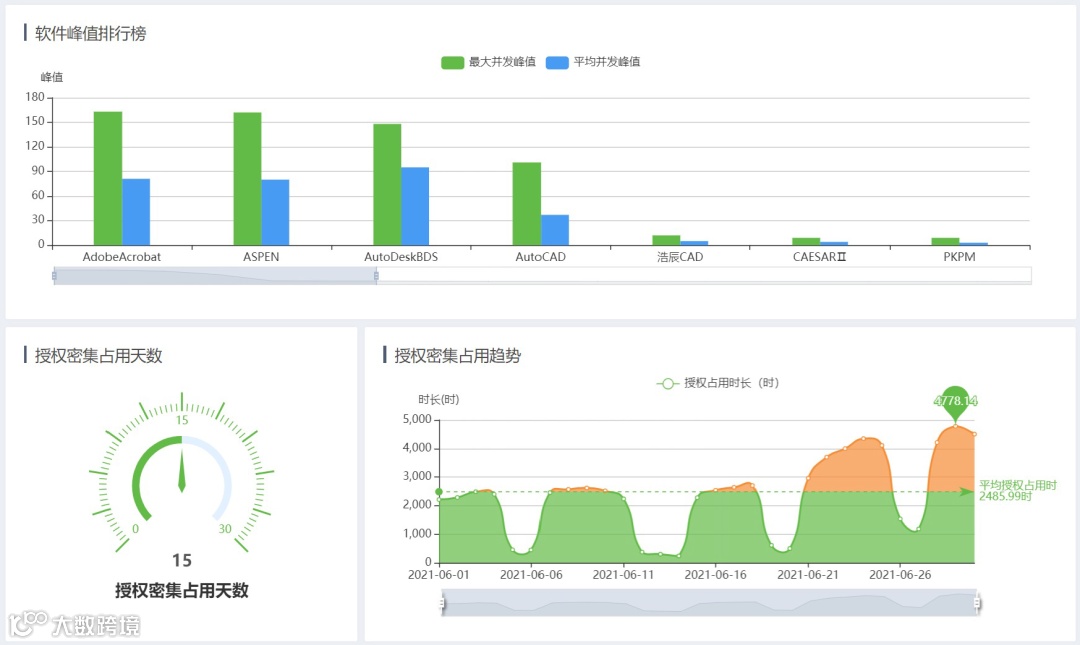
Task: Click the 4778.14 peak marker pin
Action: (x=955, y=402)
